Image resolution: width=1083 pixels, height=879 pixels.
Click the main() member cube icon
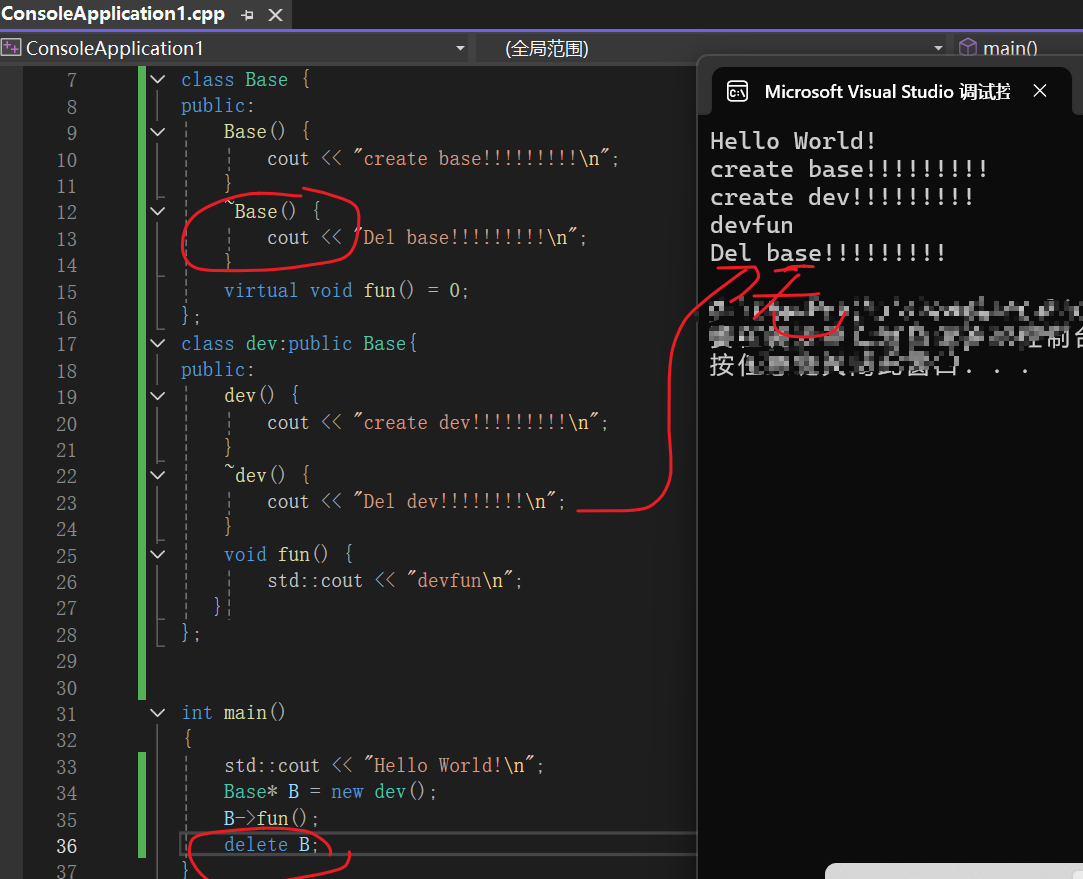pos(968,48)
